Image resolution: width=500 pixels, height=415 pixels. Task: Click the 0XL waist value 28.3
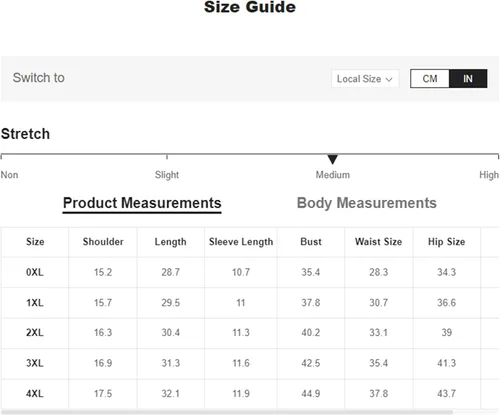tap(378, 272)
